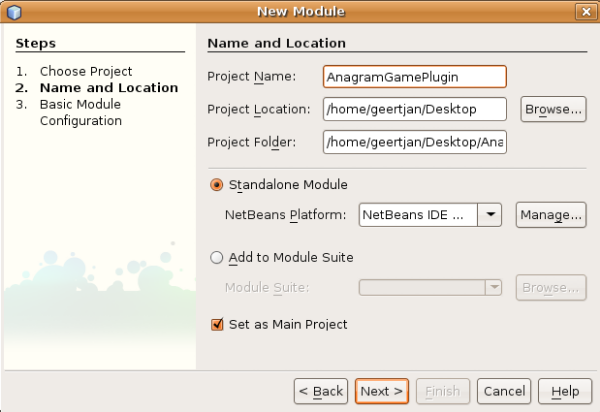Click the Basic Module Configuration step
This screenshot has height=412, width=600.
click(81, 112)
